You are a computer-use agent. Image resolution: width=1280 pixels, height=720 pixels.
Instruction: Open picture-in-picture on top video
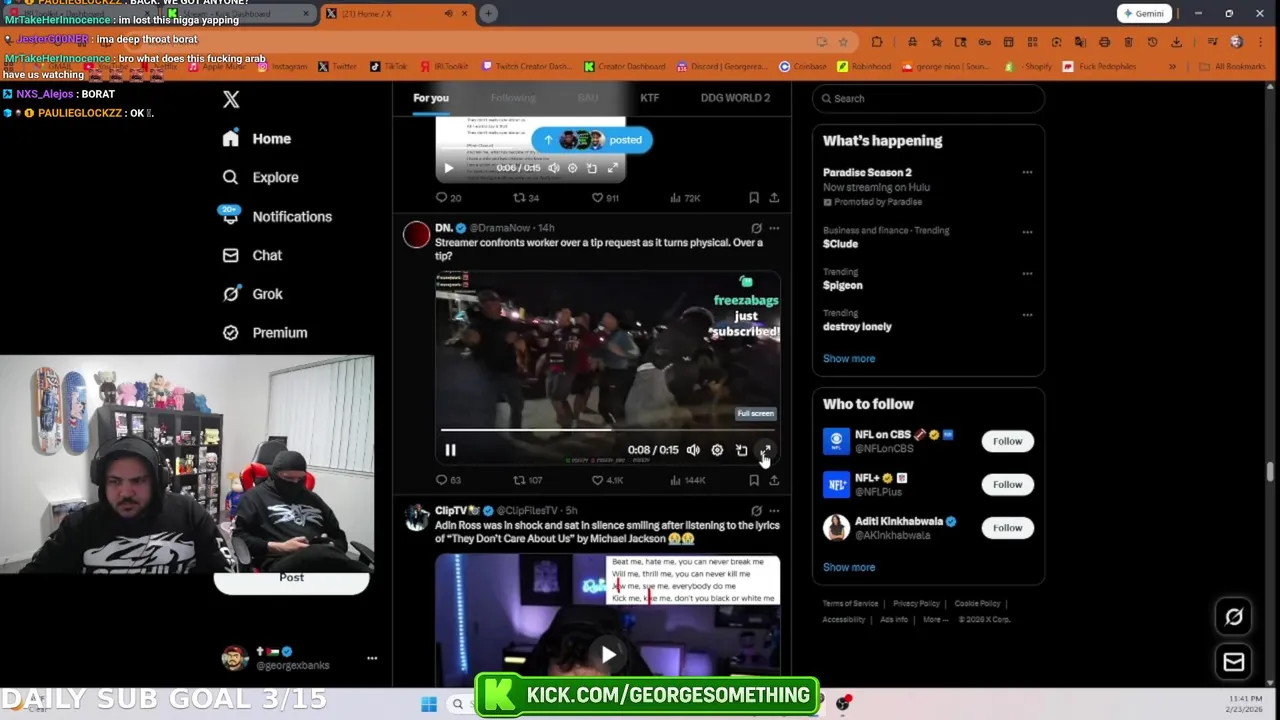click(x=592, y=168)
